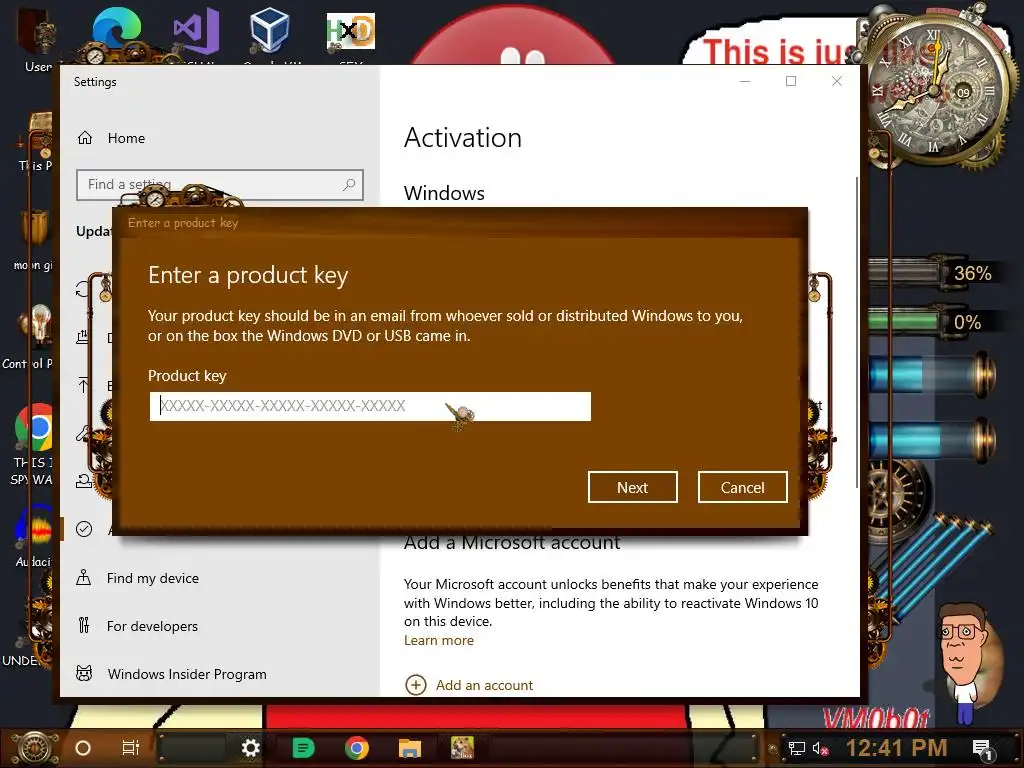Click the Recovery icon in sidebar
The image size is (1024, 768).
(x=84, y=481)
